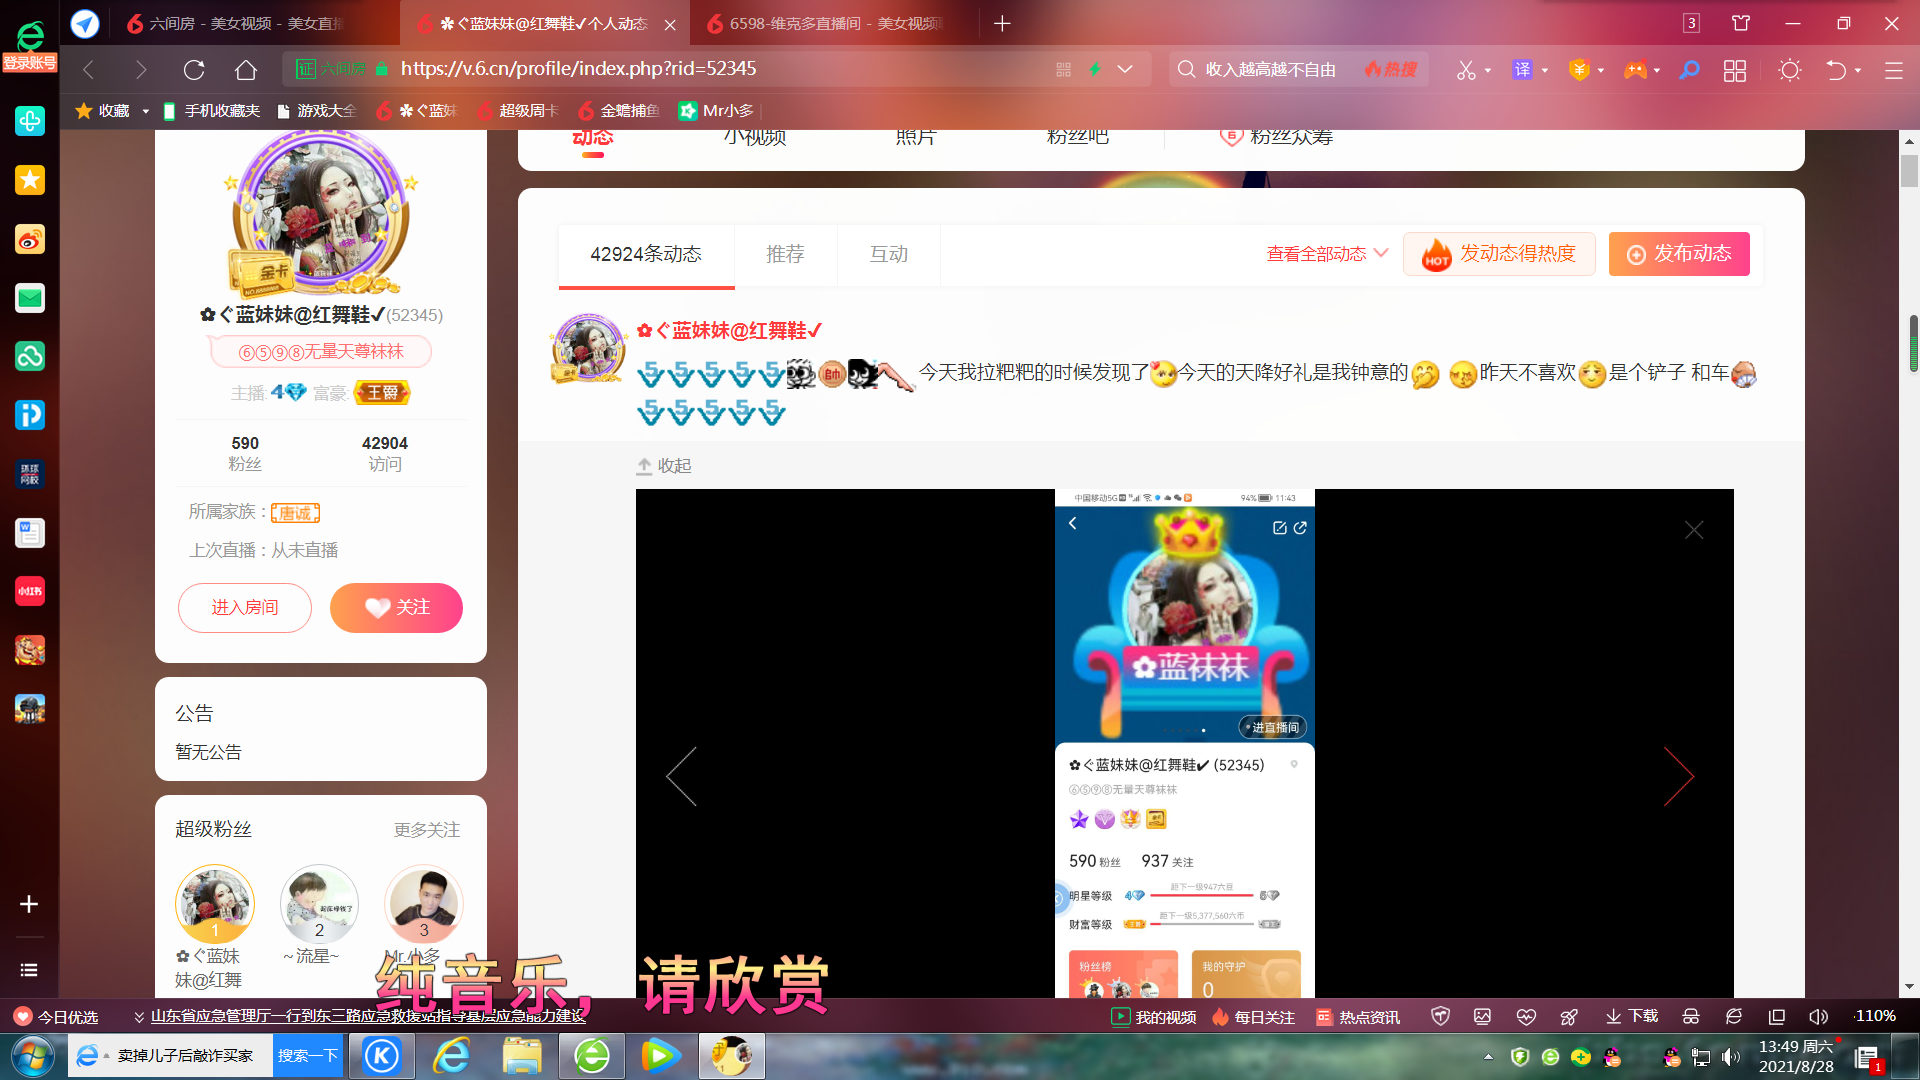The height and width of the screenshot is (1080, 1920).
Task: Open the translate tool icon
Action: pos(1522,70)
